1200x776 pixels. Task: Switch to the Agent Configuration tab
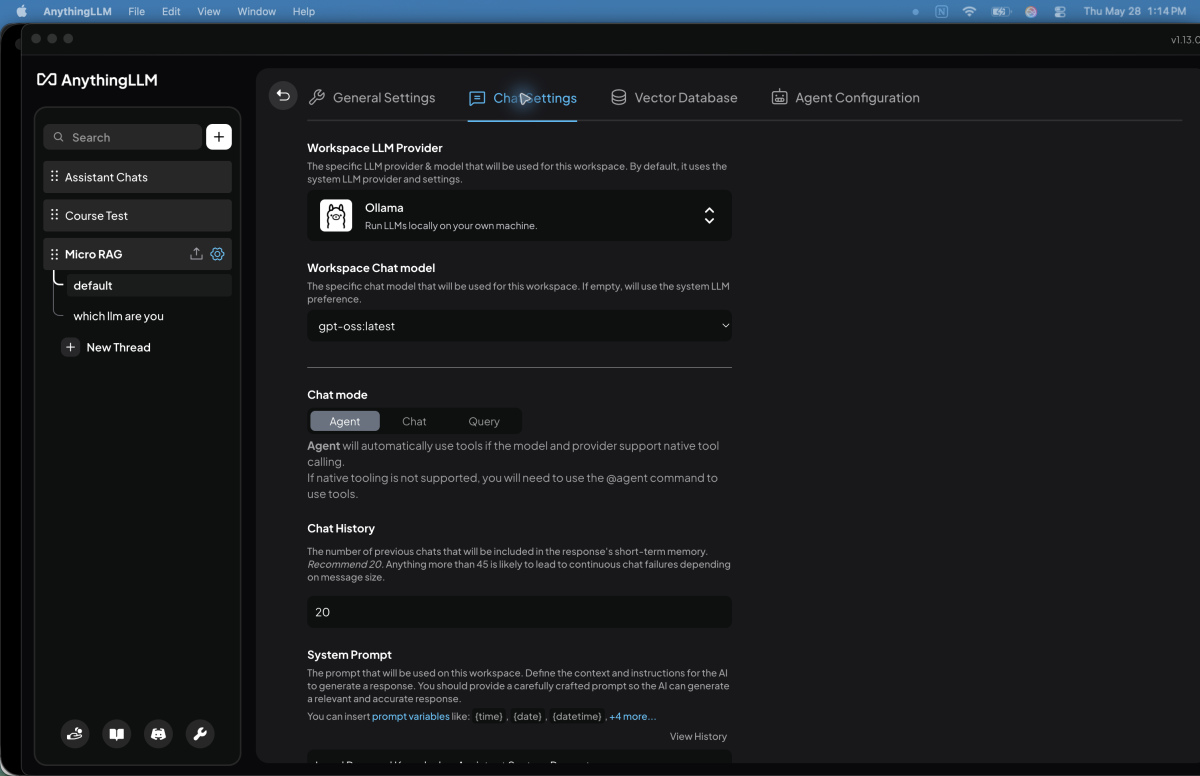coord(845,97)
